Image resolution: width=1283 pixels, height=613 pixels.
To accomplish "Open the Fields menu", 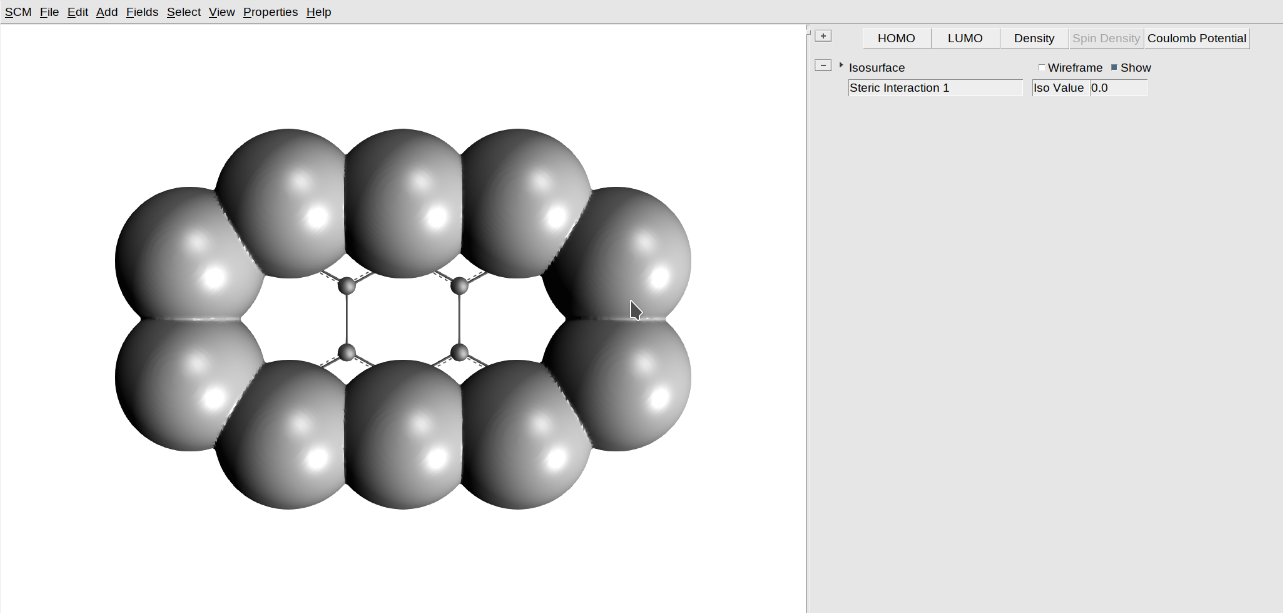I will [141, 11].
